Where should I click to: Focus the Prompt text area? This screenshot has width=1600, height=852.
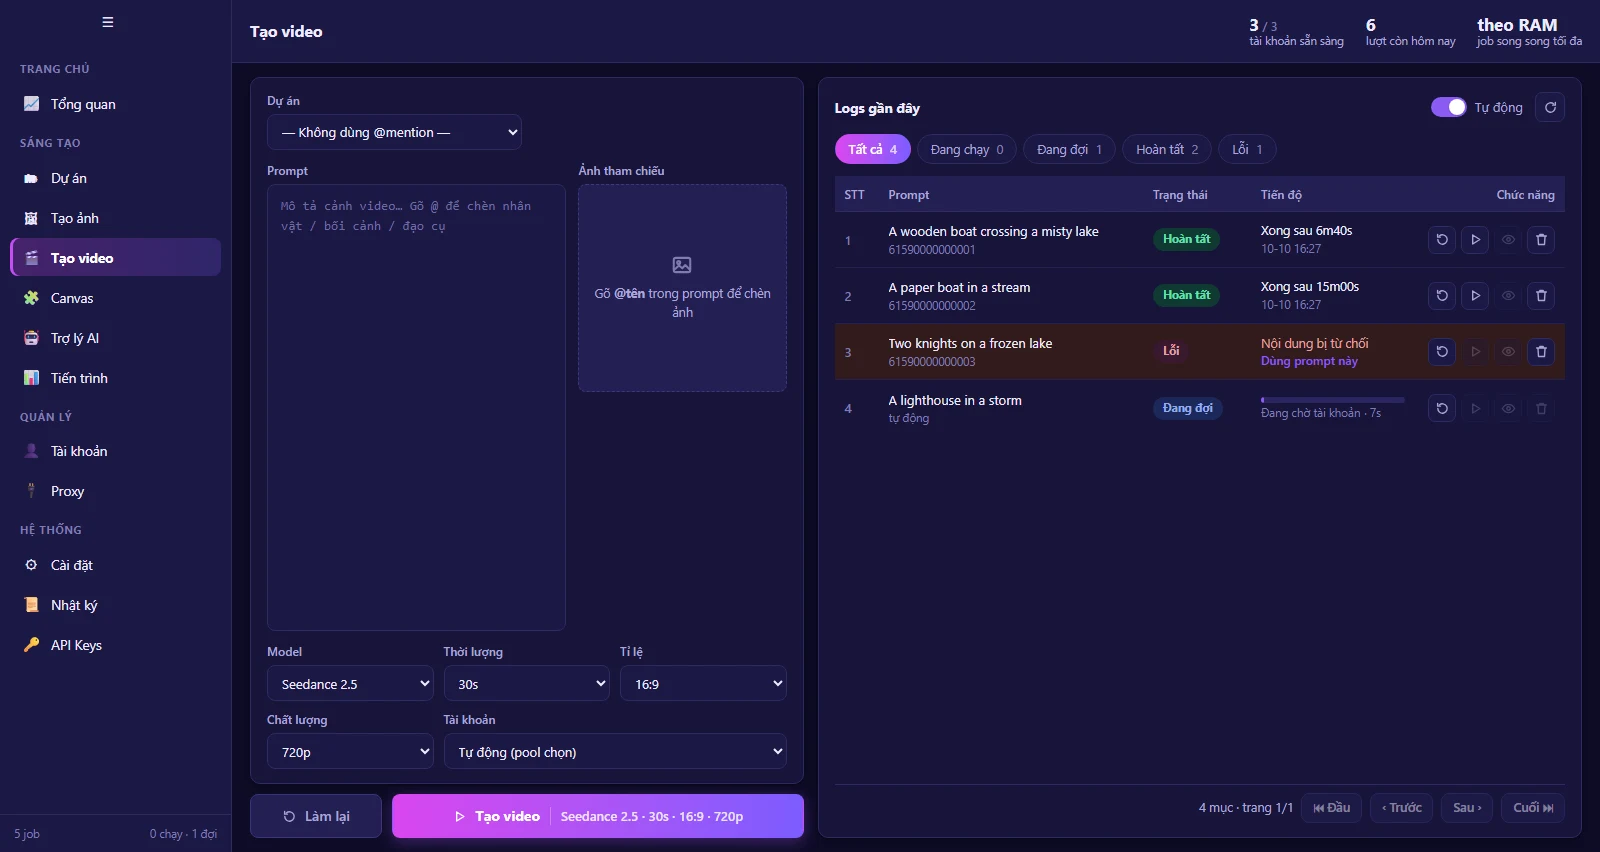pyautogui.click(x=416, y=407)
